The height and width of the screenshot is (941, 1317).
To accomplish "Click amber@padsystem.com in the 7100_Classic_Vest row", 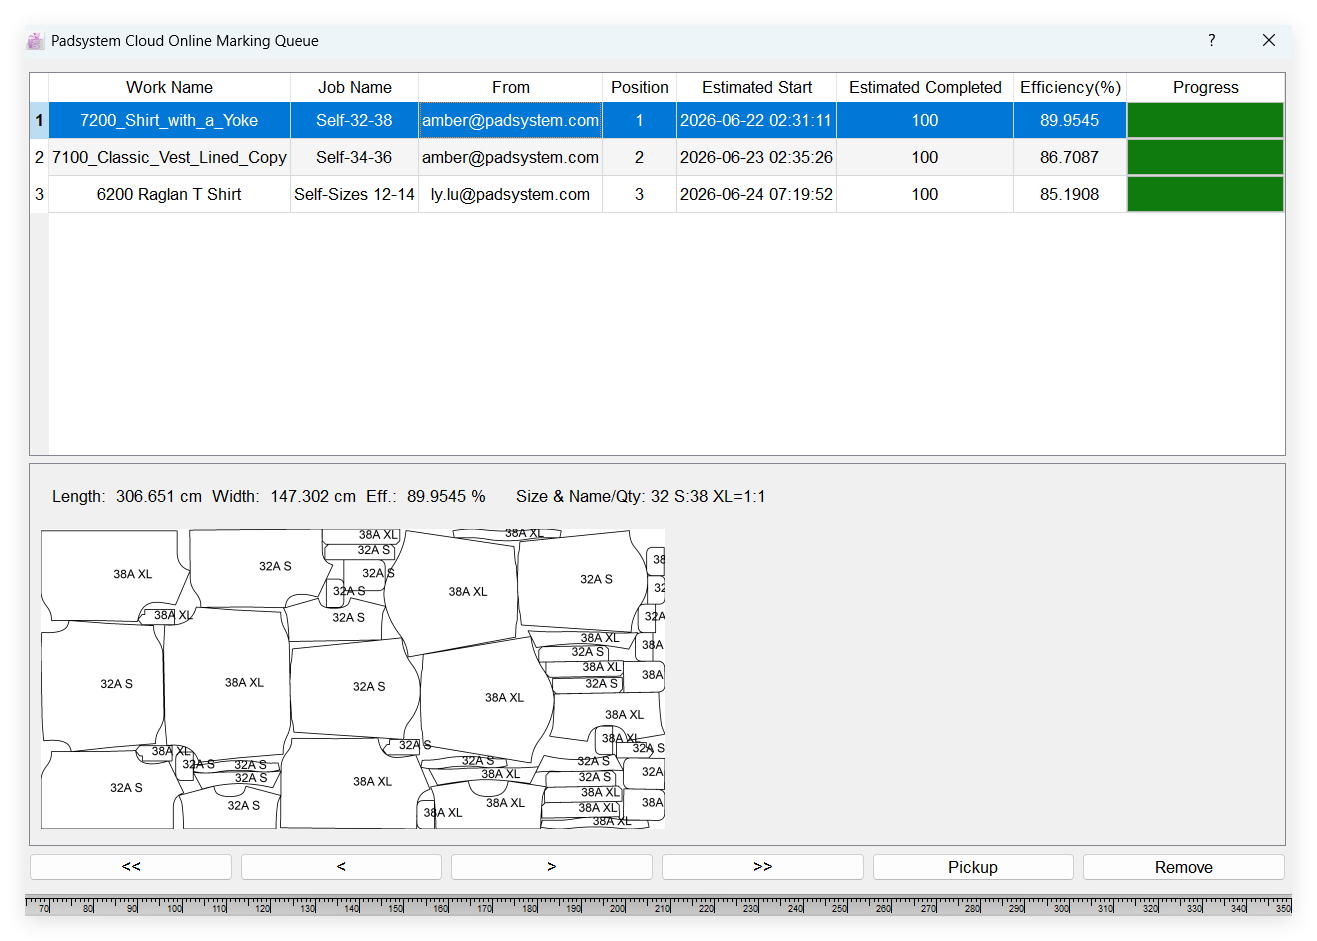I will [x=510, y=157].
